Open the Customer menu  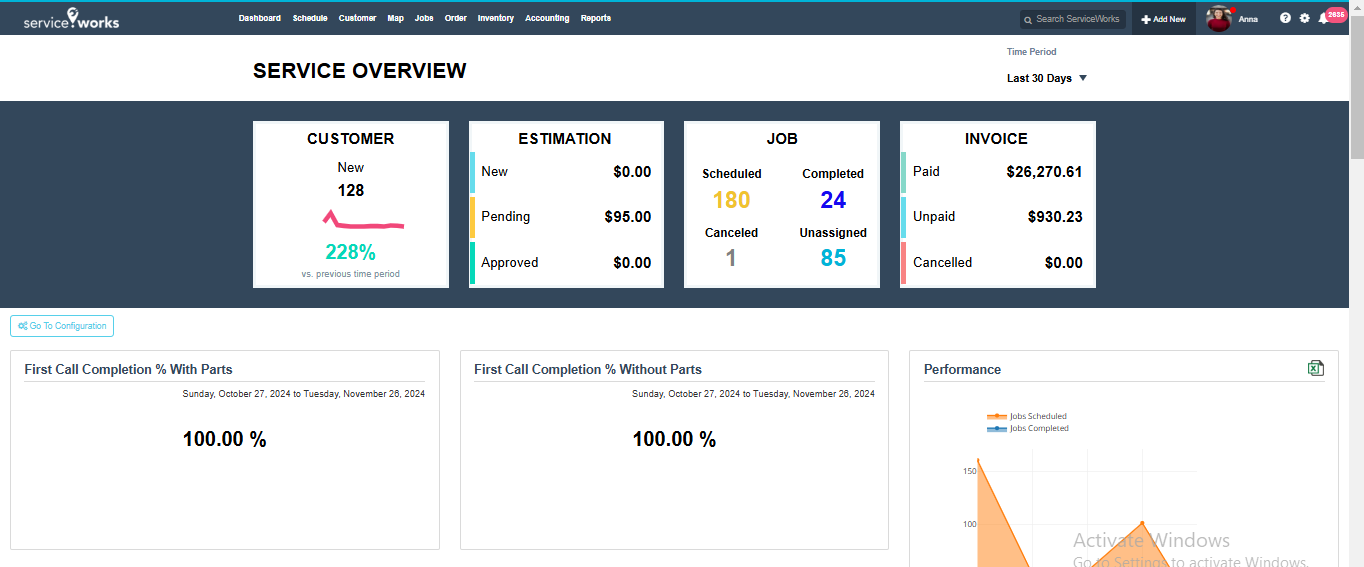click(x=358, y=18)
